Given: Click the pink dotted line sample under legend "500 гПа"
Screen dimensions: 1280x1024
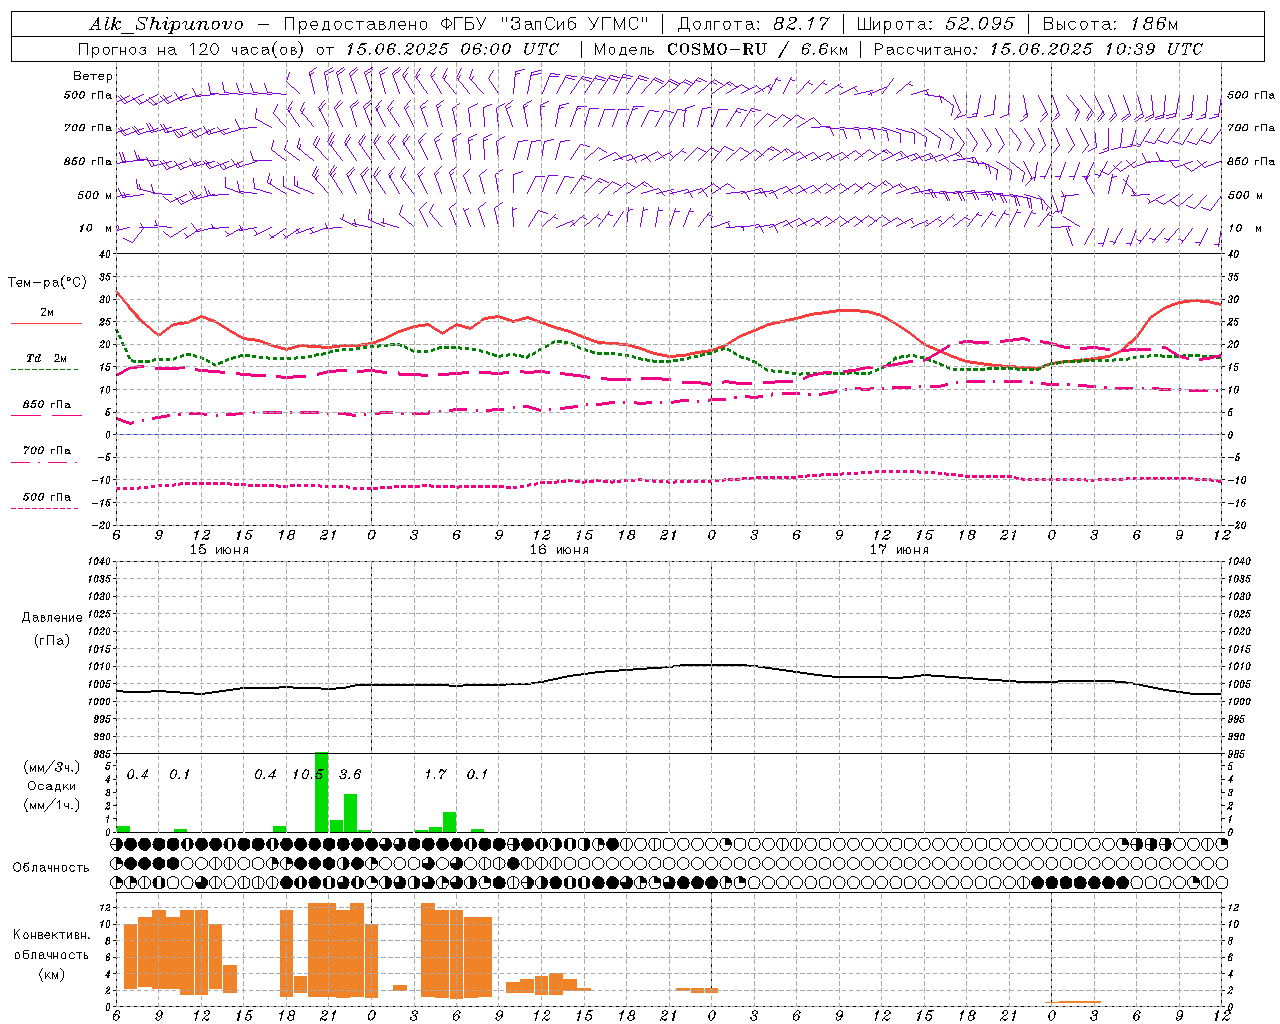Looking at the screenshot, I should (x=44, y=508).
